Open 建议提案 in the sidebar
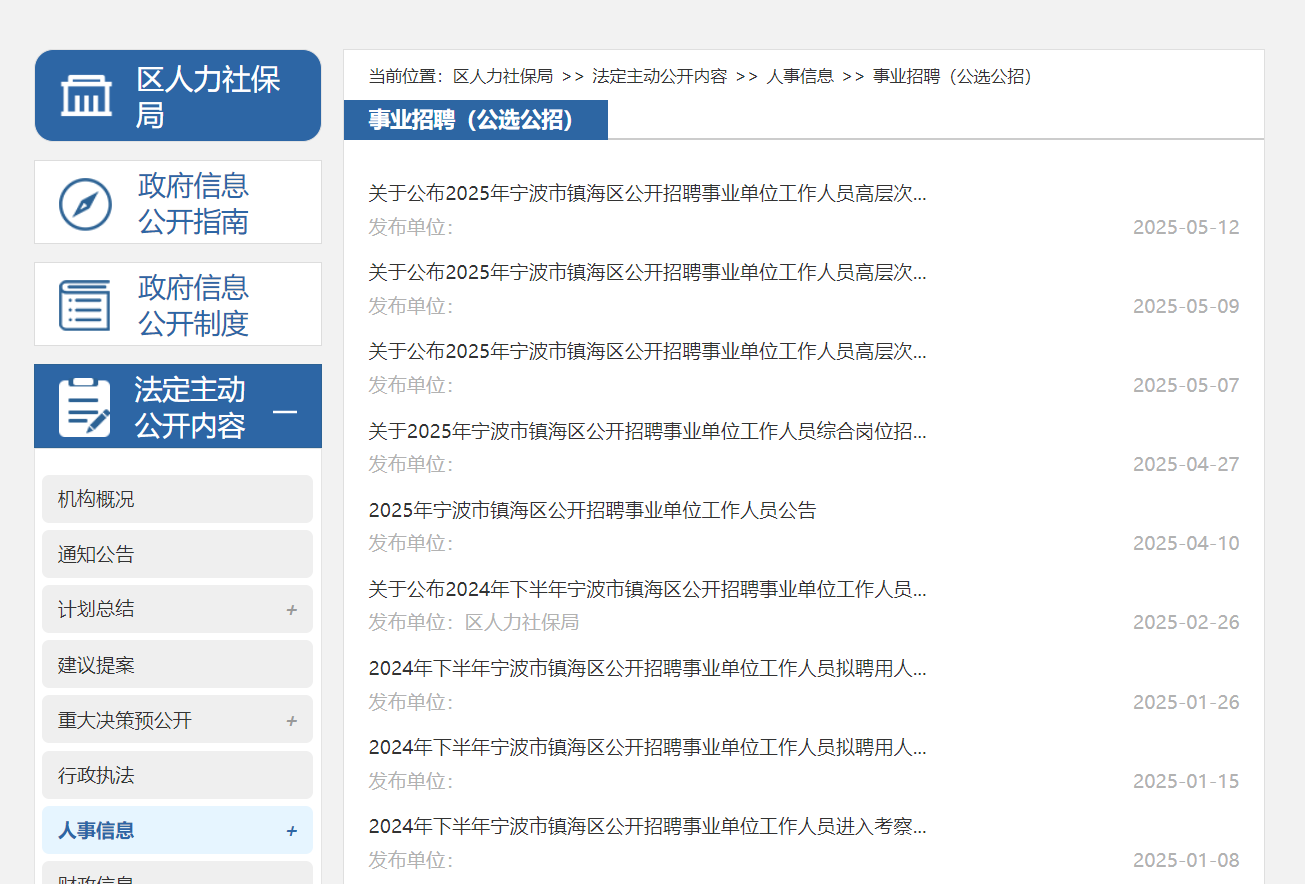The image size is (1305, 884). click(178, 665)
